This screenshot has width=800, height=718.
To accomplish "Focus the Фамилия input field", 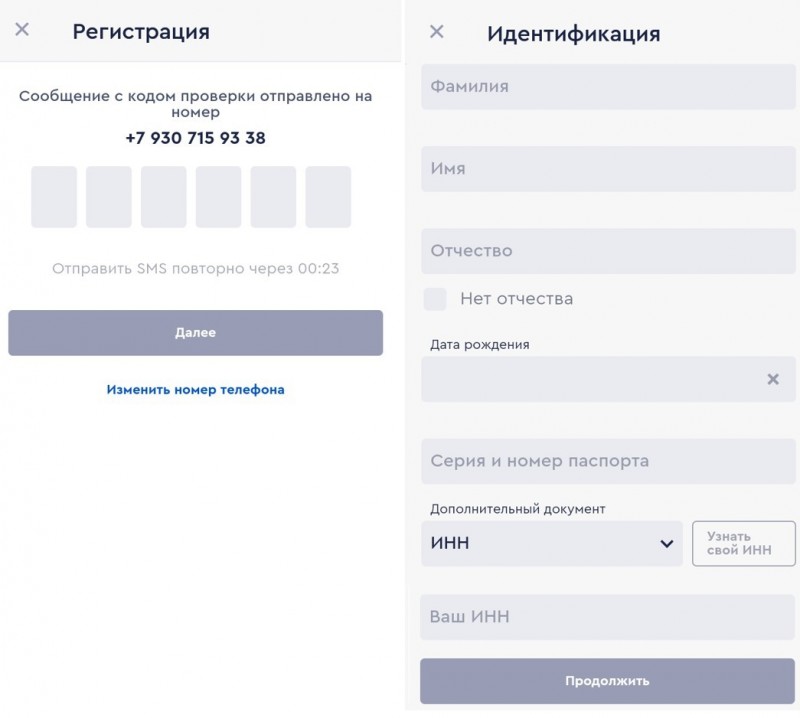I will tap(608, 87).
